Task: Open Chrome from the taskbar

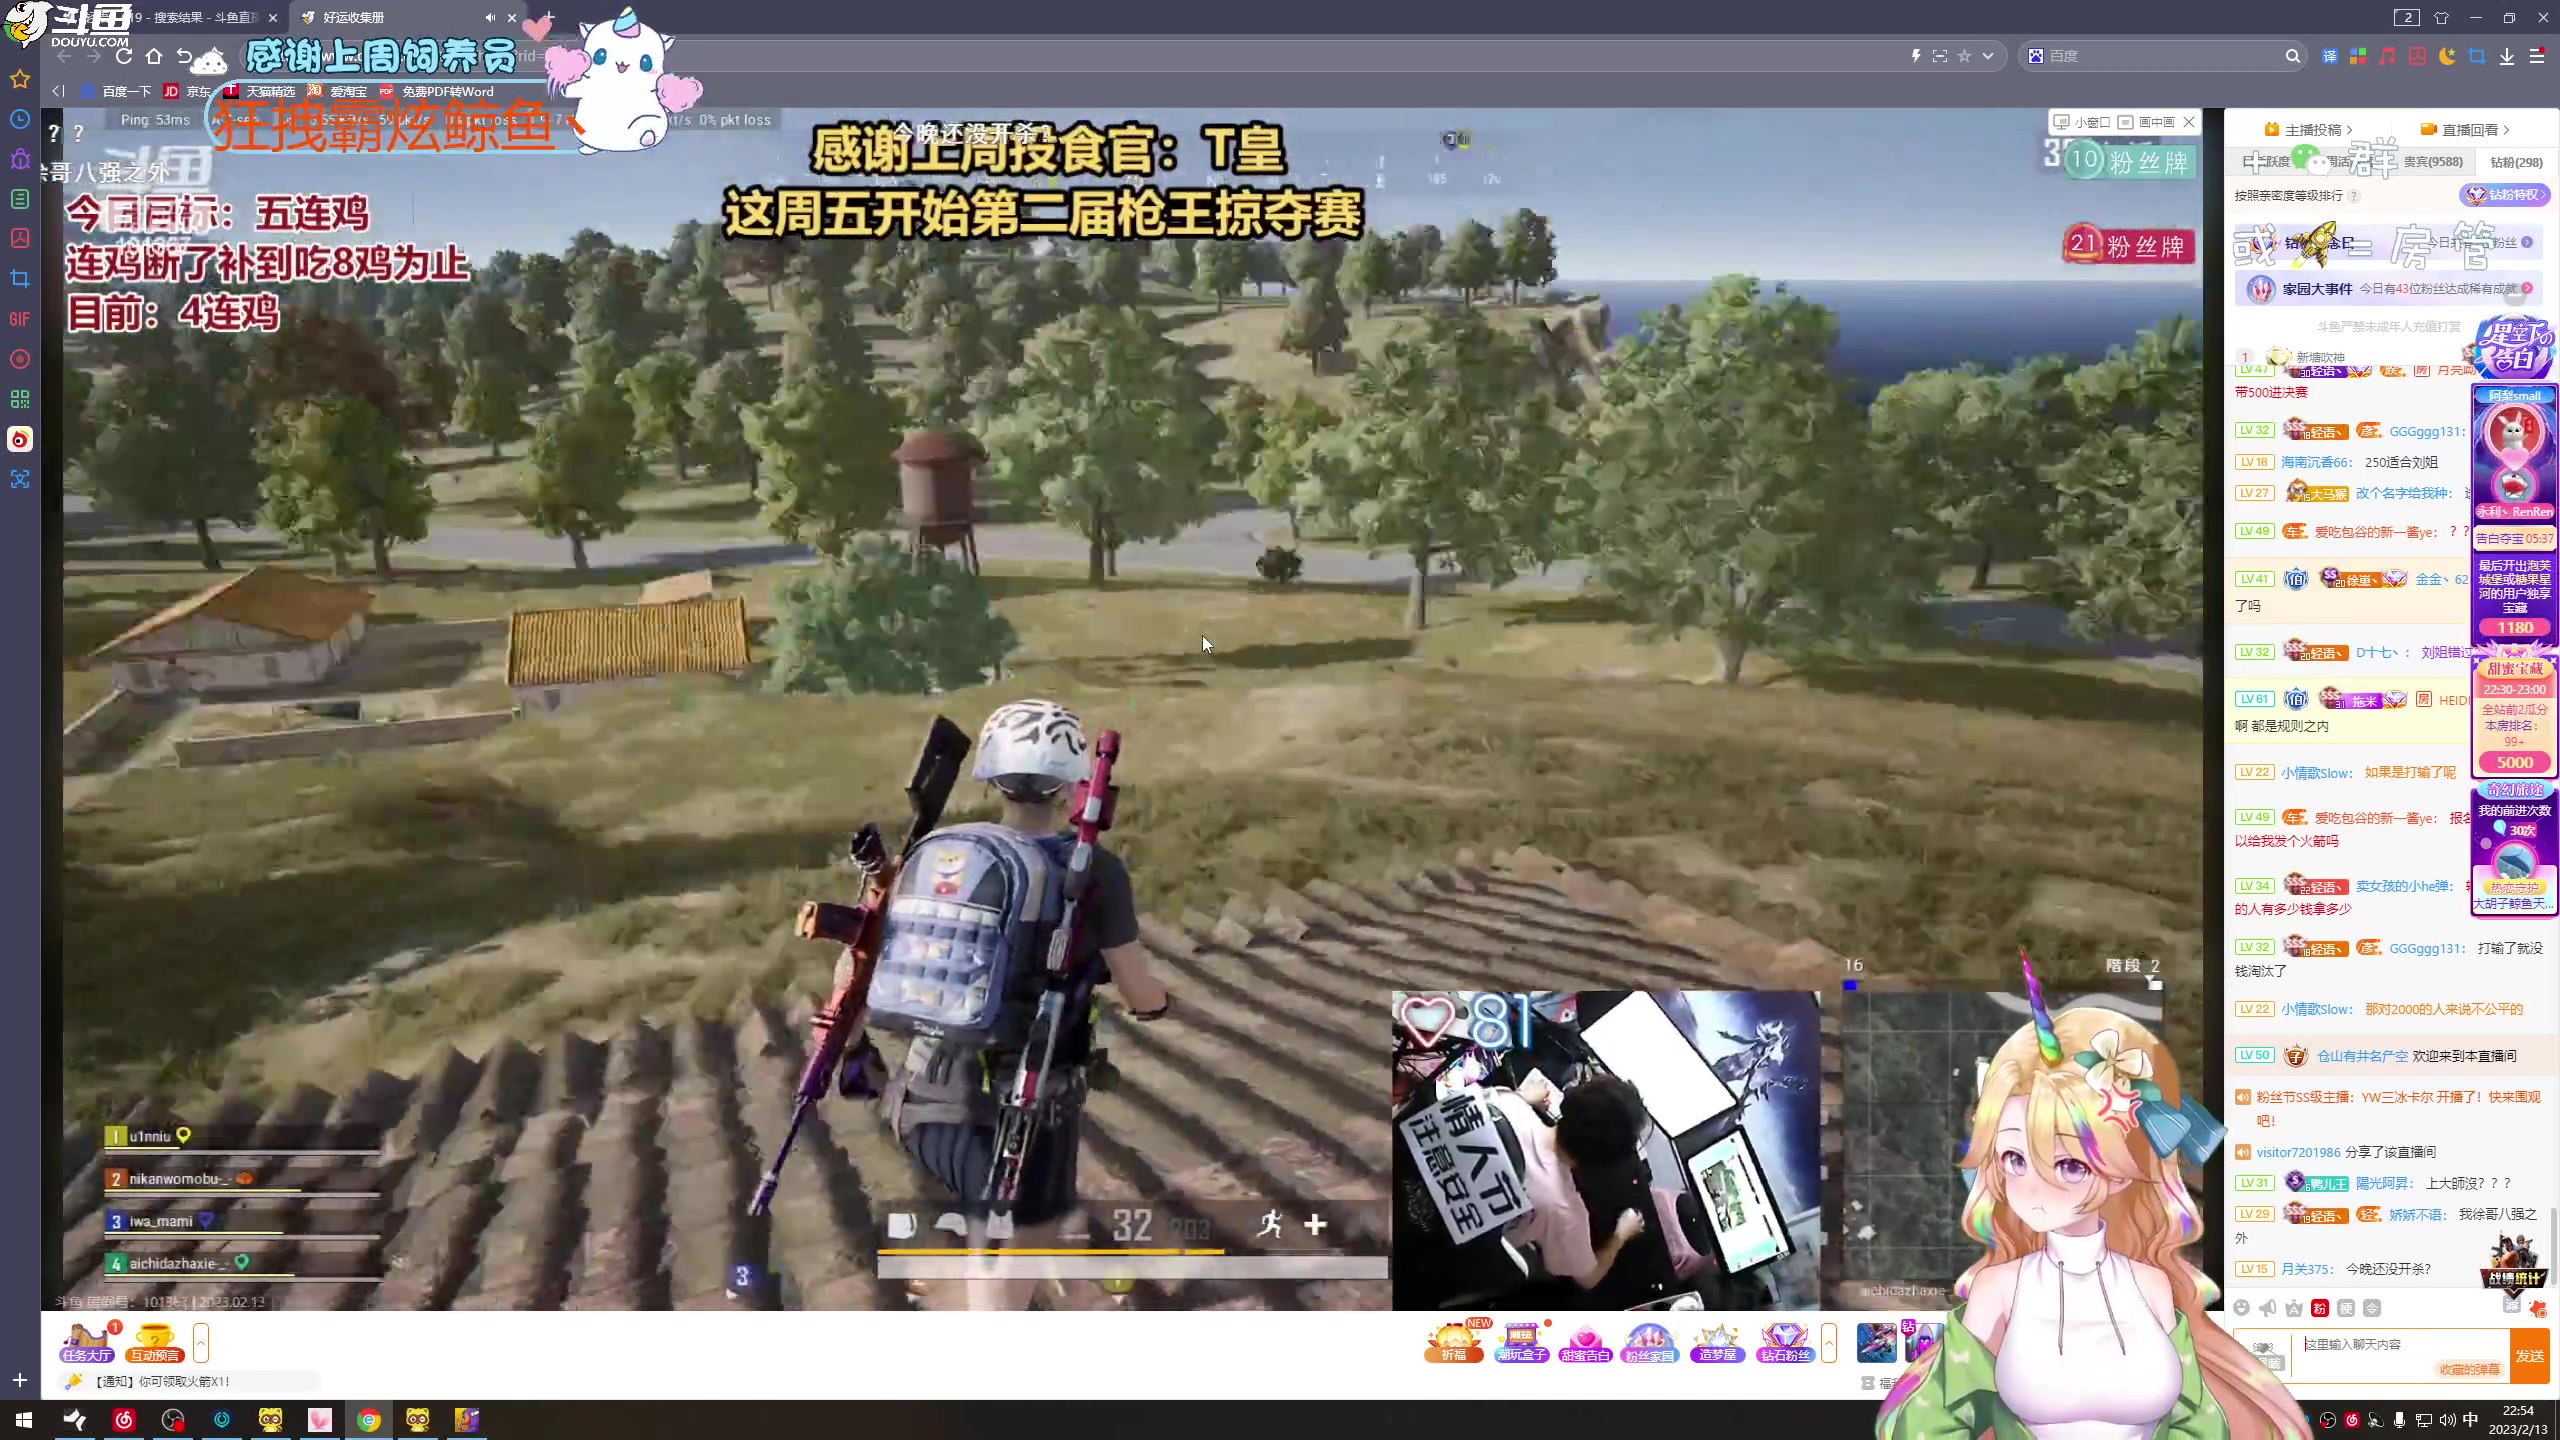Action: pyautogui.click(x=369, y=1420)
